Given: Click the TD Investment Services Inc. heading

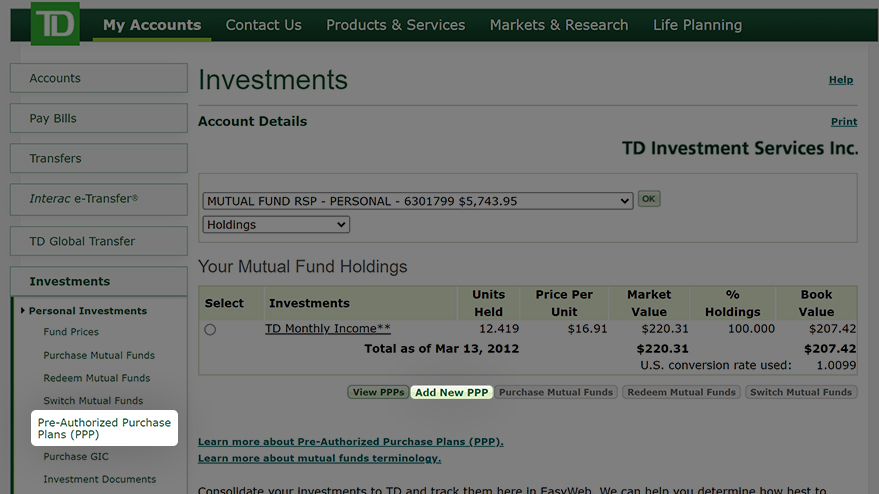Looking at the screenshot, I should [740, 148].
